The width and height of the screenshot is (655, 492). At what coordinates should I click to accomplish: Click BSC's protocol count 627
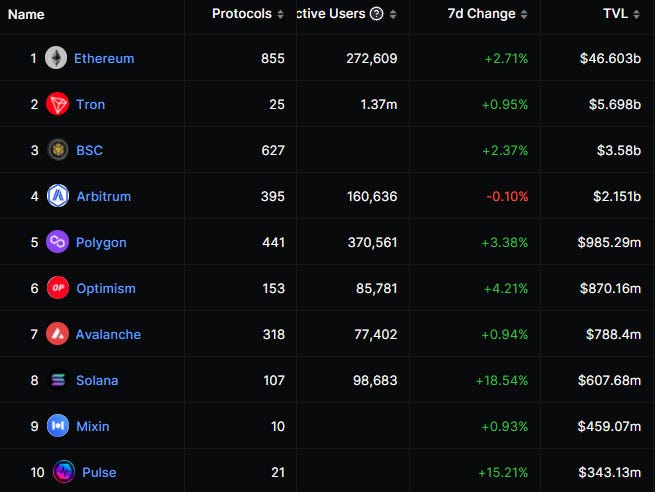coord(273,150)
